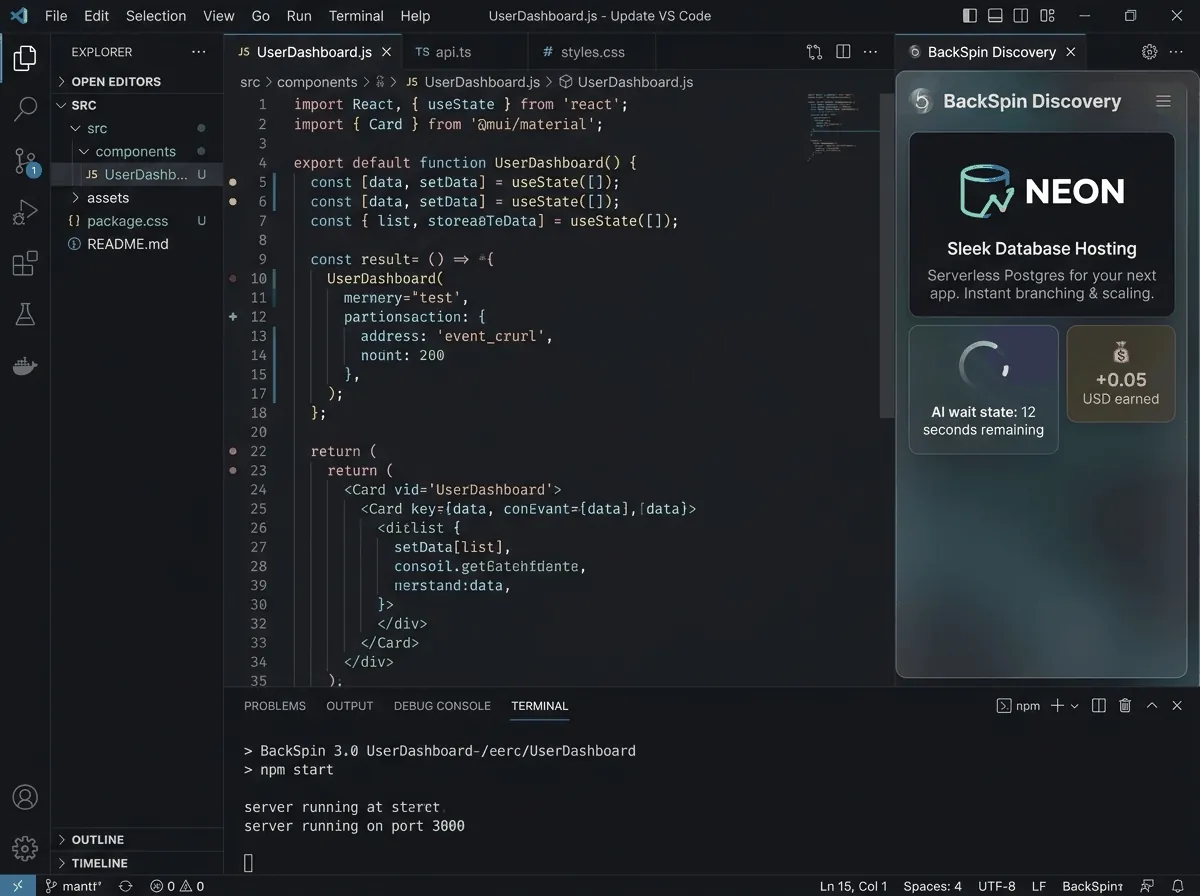This screenshot has width=1200, height=896.
Task: Open the Terminal menu
Action: [x=356, y=16]
